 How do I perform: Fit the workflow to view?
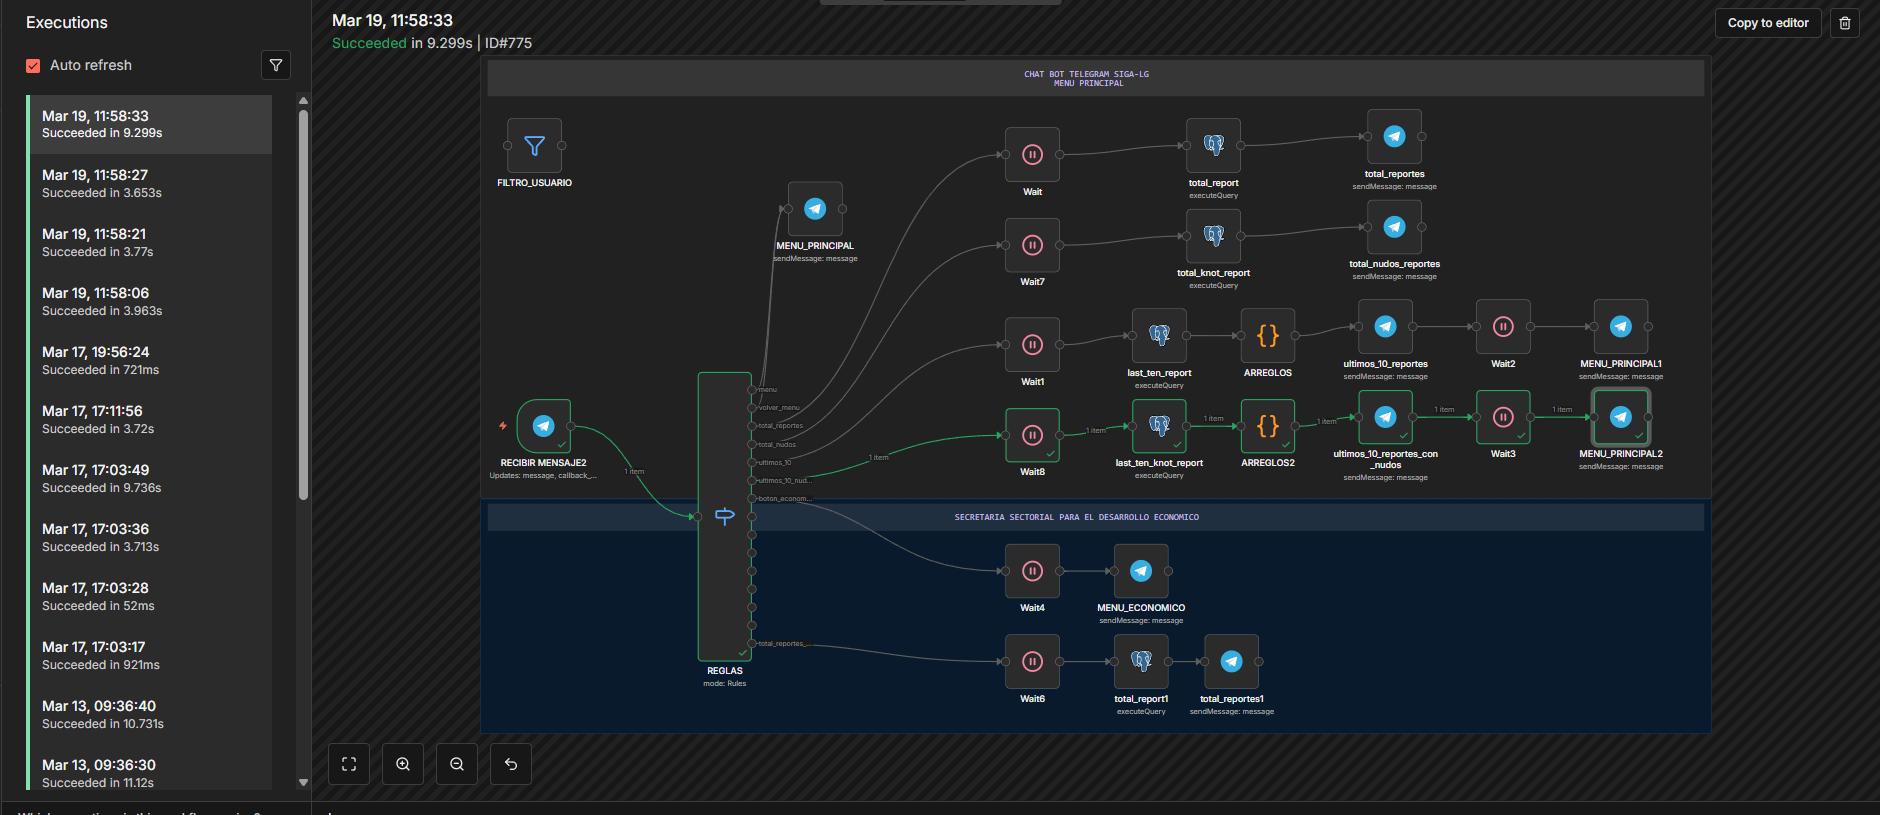pos(349,764)
